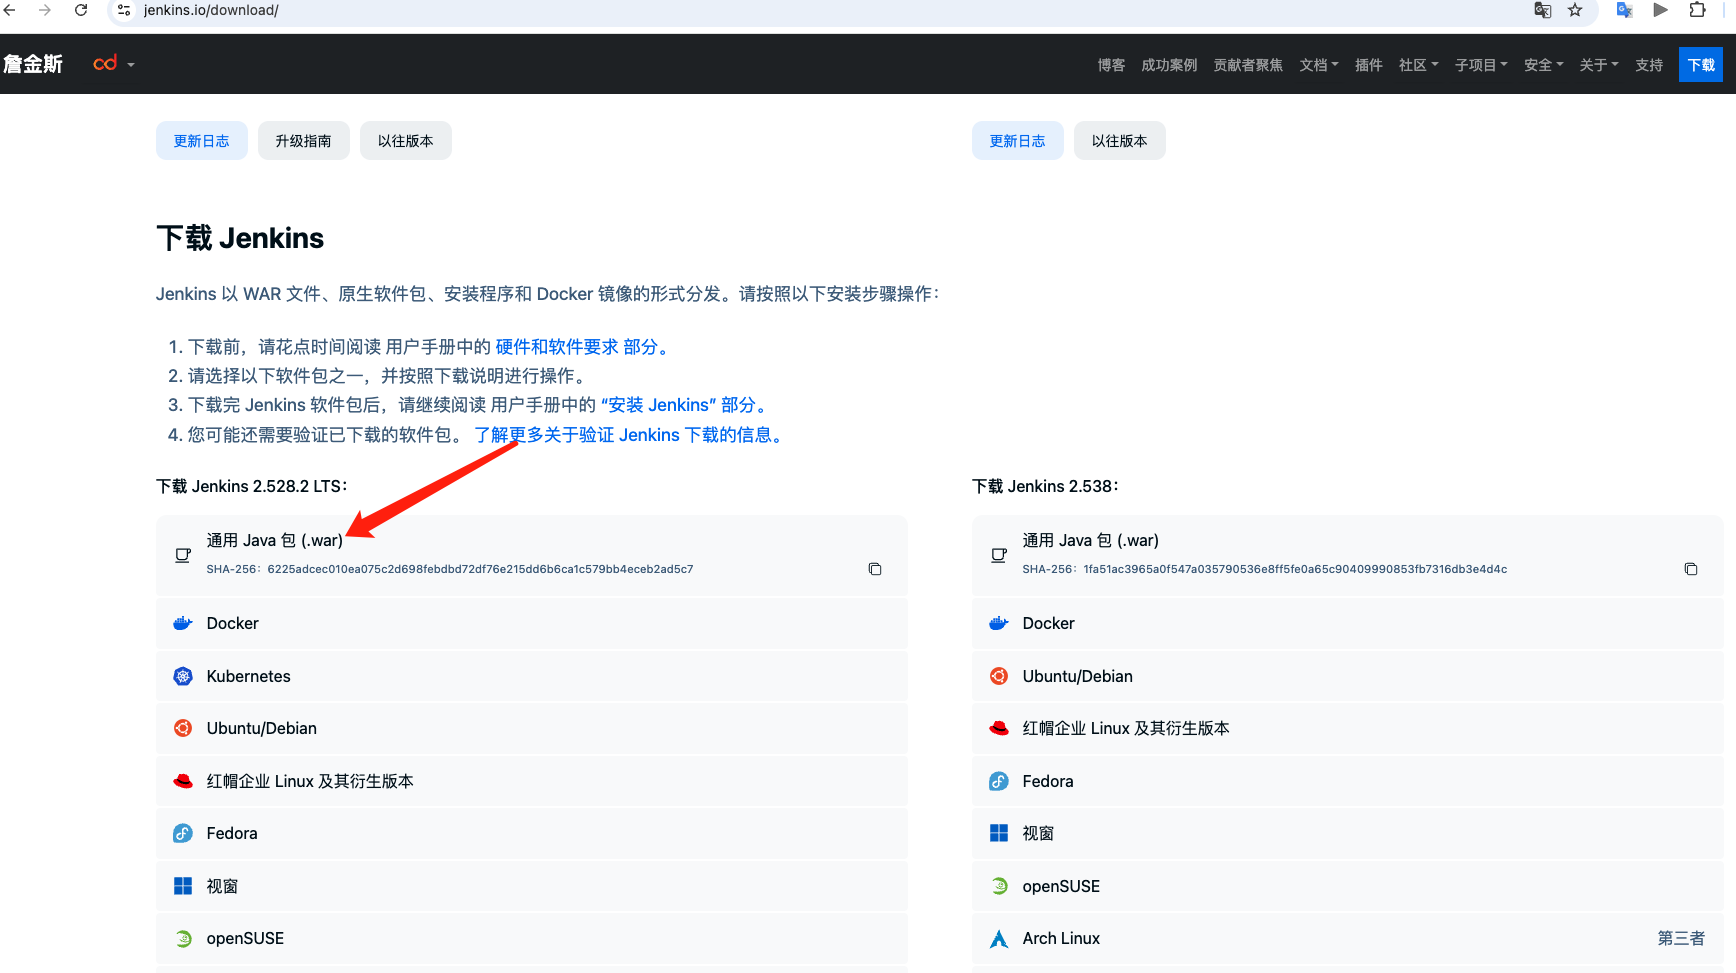Click the 詹金斯 site title
Image resolution: width=1736 pixels, height=973 pixels.
click(33, 64)
